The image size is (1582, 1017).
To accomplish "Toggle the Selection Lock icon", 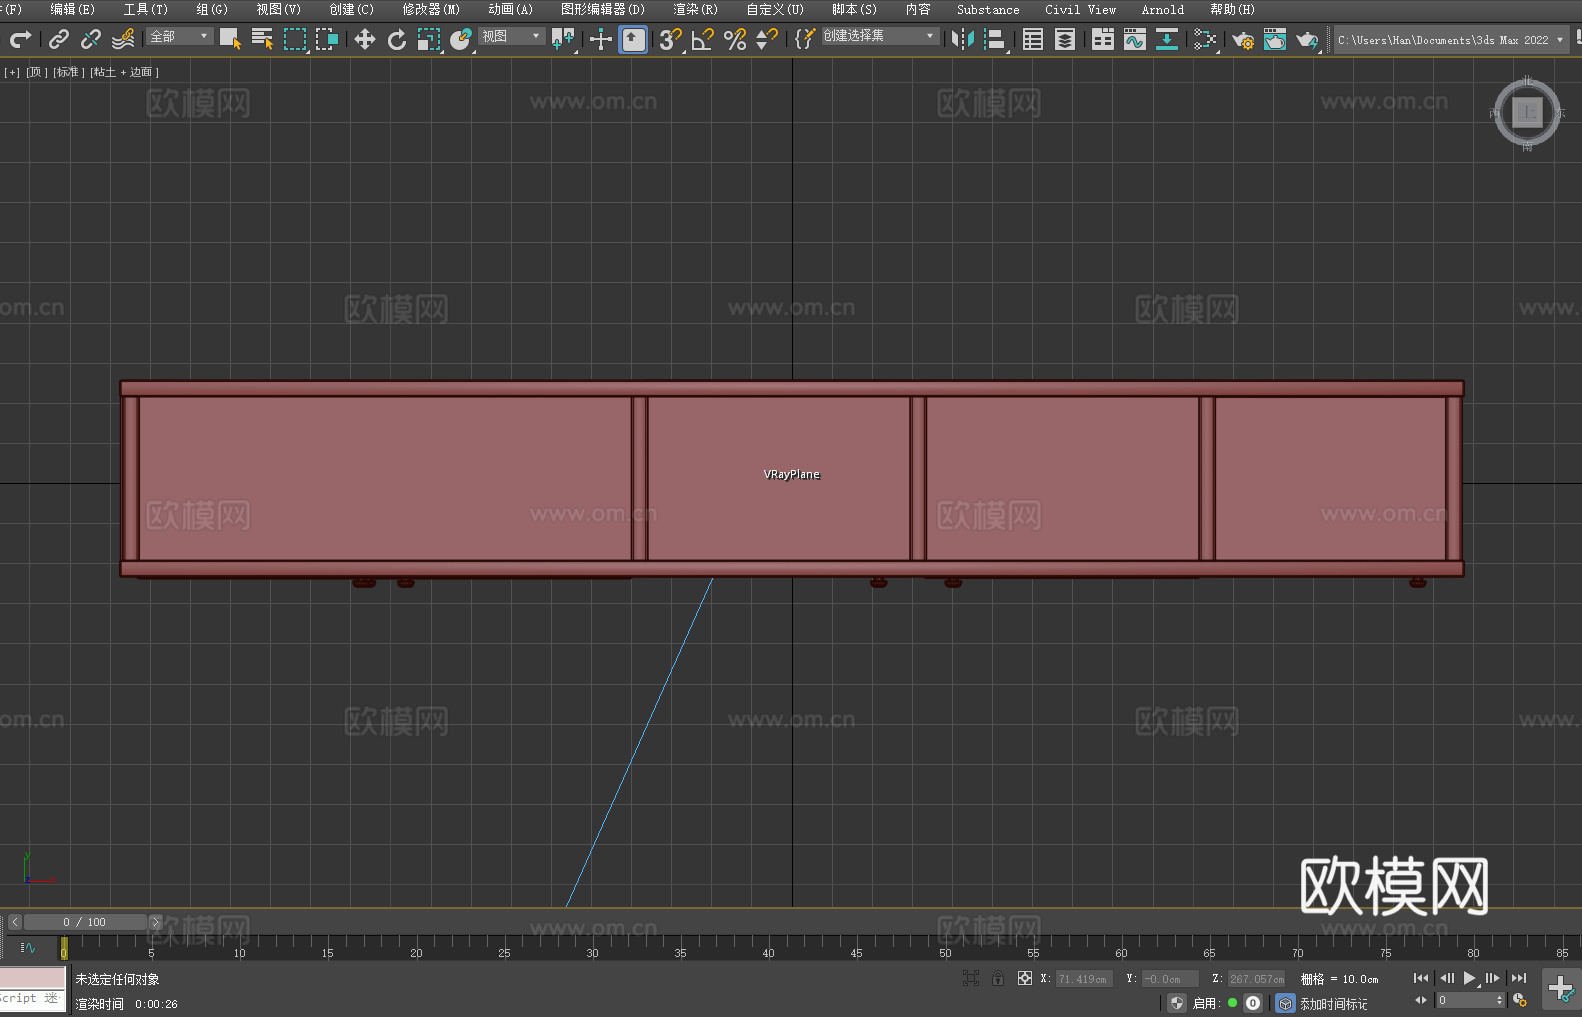I will click(x=998, y=978).
